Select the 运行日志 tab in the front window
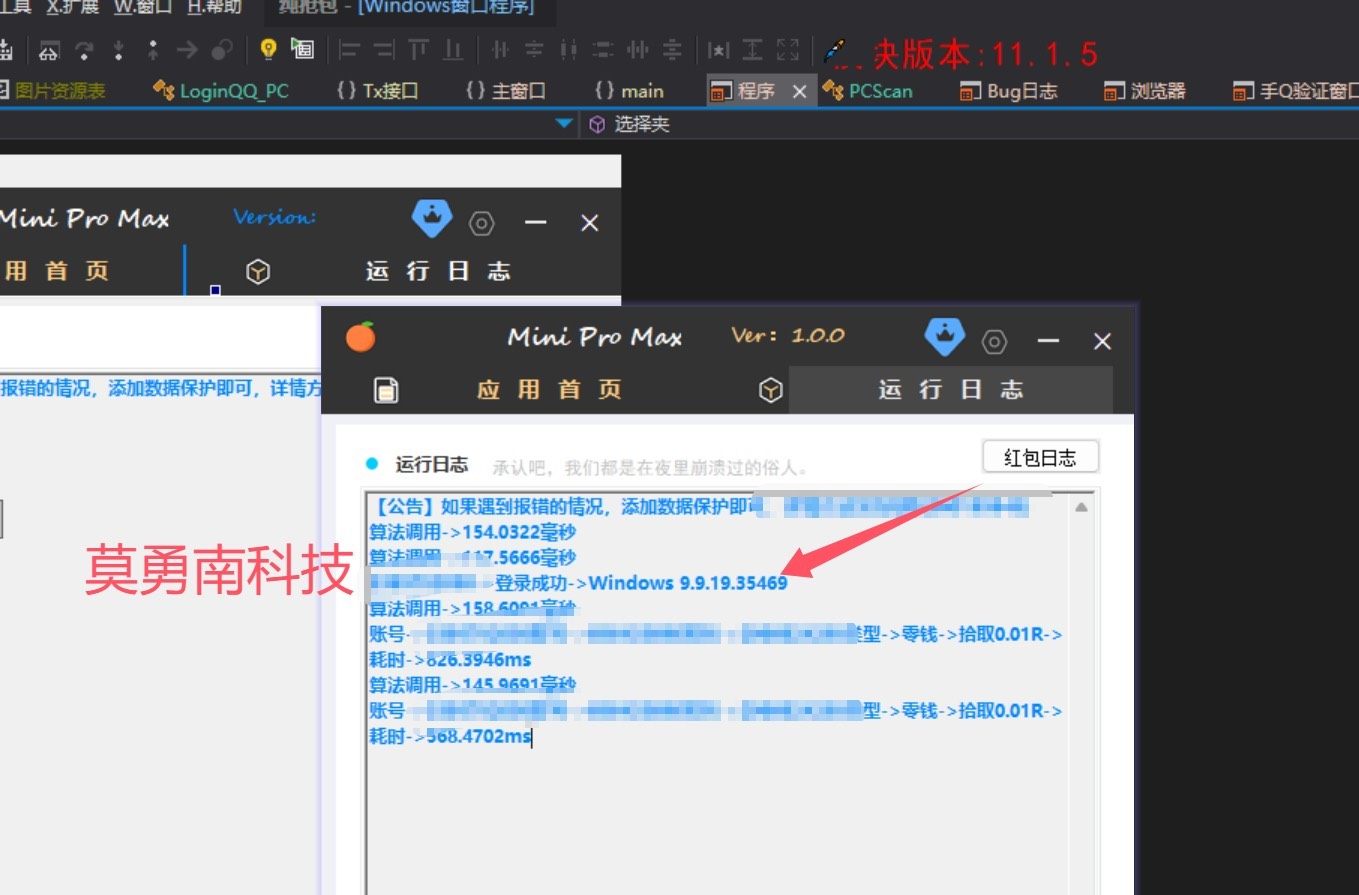The height and width of the screenshot is (895, 1359). (x=951, y=390)
